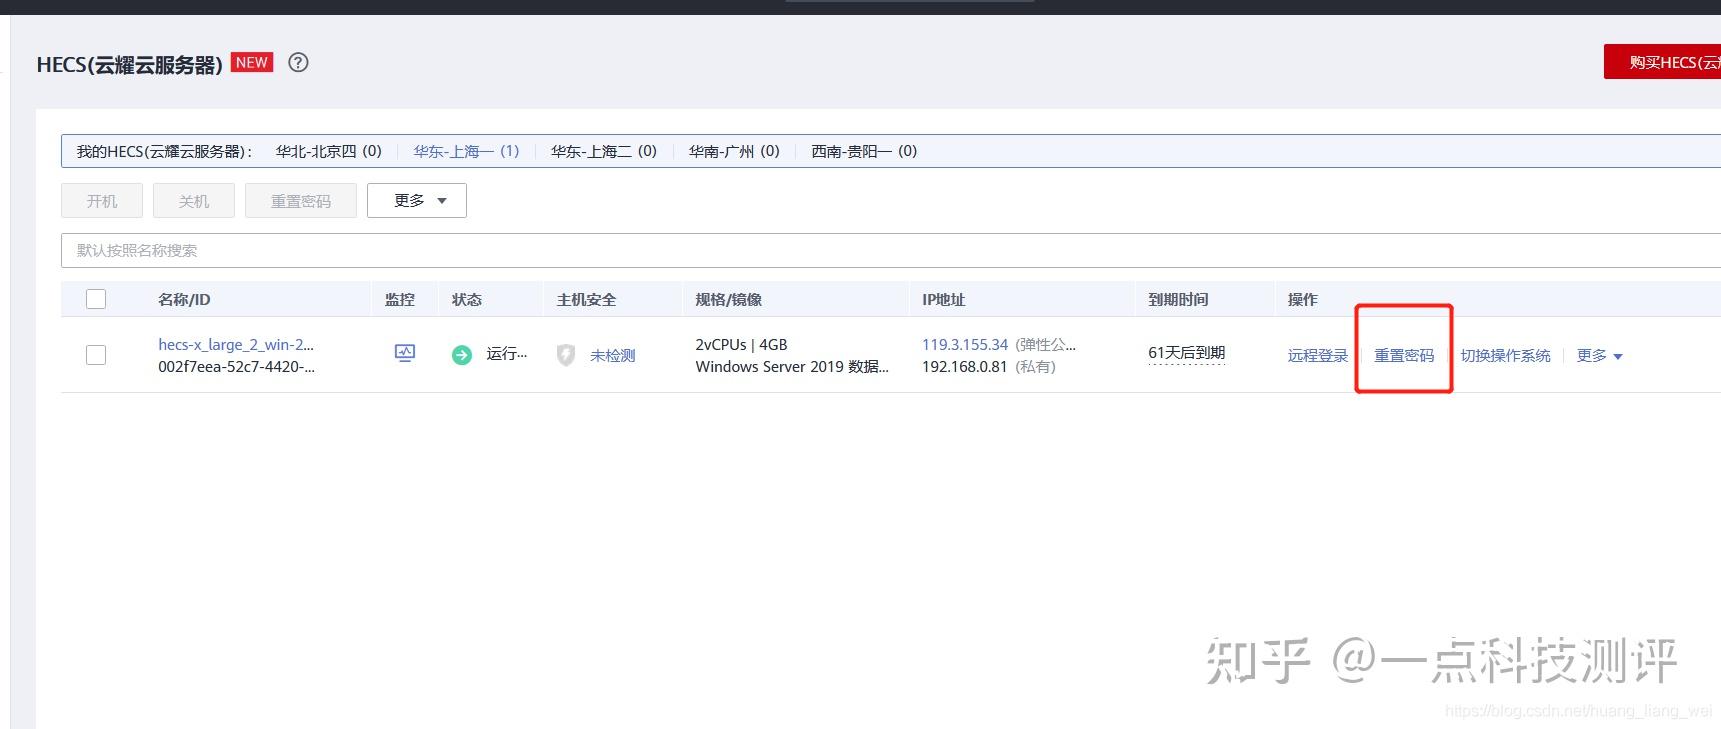
Task: Click the 61天后到期 expiry time text
Action: click(1187, 353)
